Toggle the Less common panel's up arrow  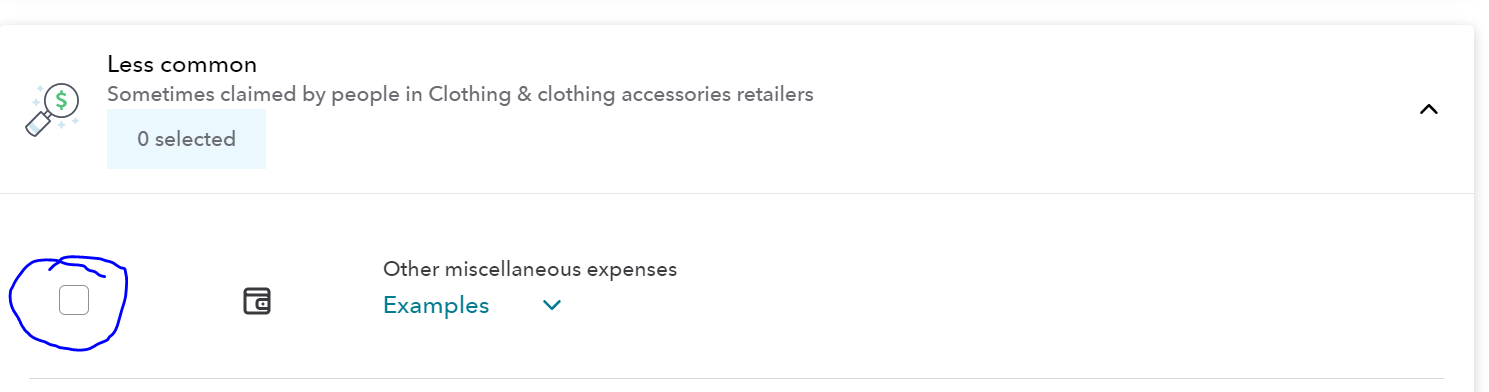point(1429,109)
